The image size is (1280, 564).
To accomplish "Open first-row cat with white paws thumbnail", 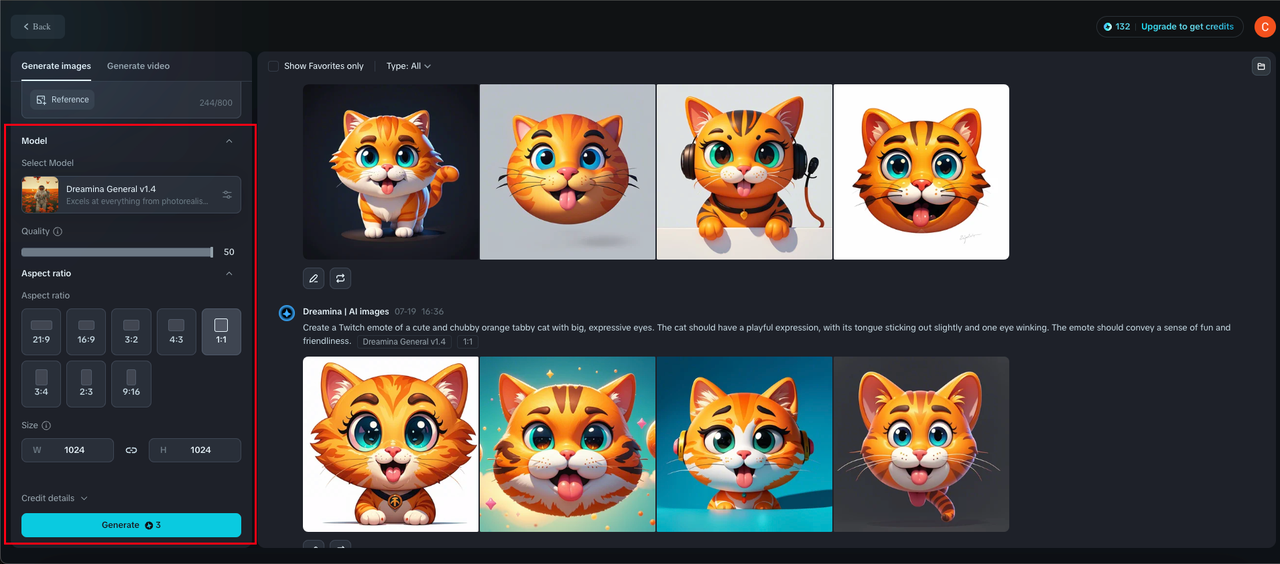I will [391, 172].
